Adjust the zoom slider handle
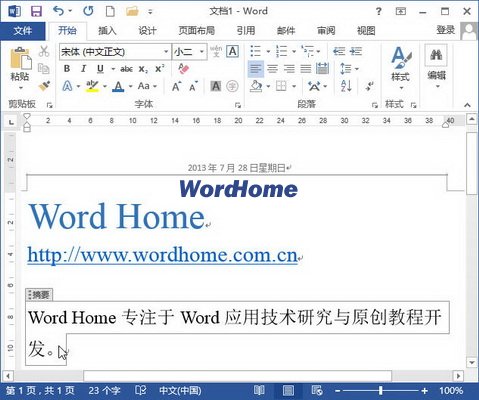479x400 pixels. 380,390
